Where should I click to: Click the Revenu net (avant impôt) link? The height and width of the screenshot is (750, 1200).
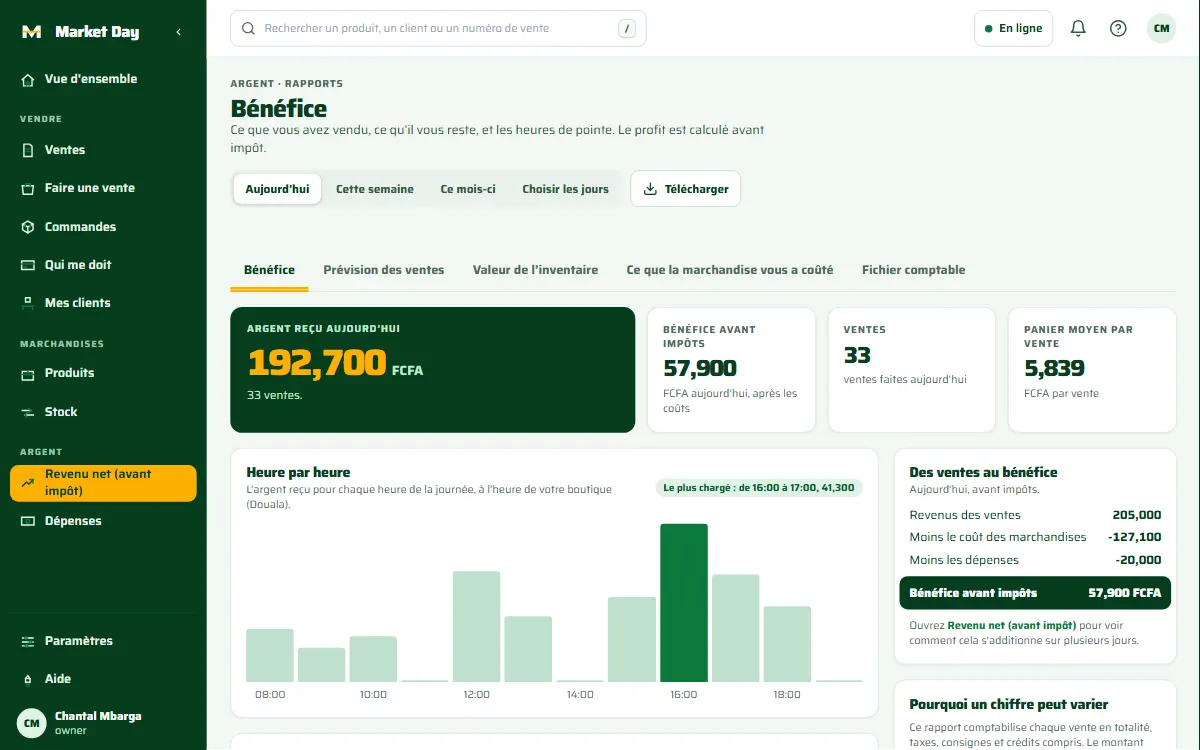pyautogui.click(x=1012, y=626)
